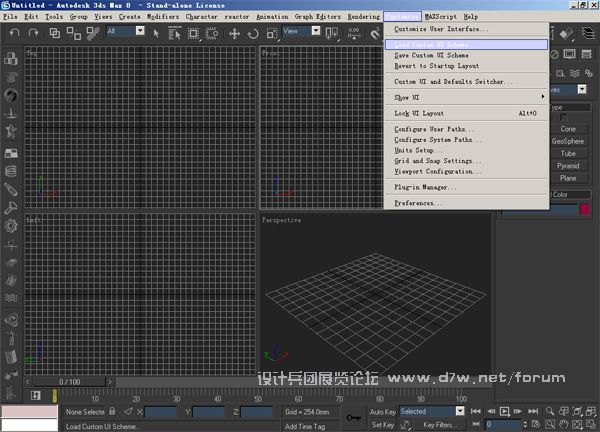Go to end frame playback button
This screenshot has width=600, height=432.
[x=533, y=411]
